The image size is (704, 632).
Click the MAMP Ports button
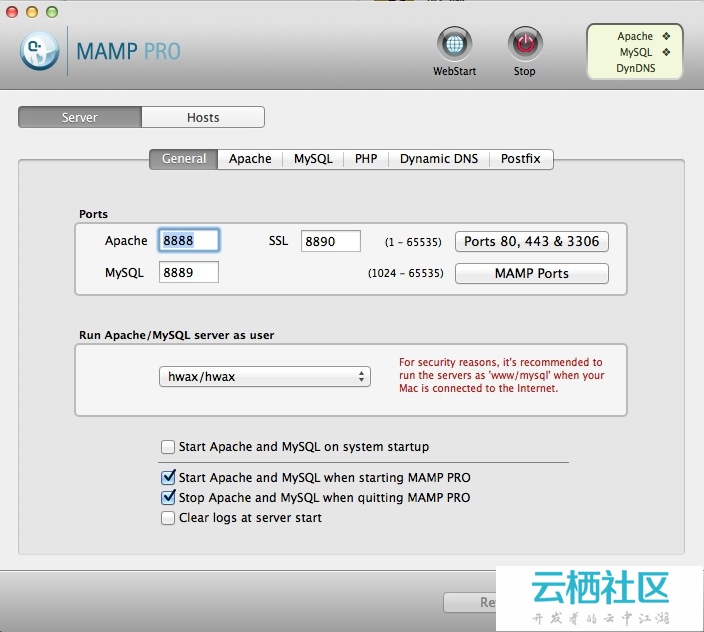(x=532, y=273)
